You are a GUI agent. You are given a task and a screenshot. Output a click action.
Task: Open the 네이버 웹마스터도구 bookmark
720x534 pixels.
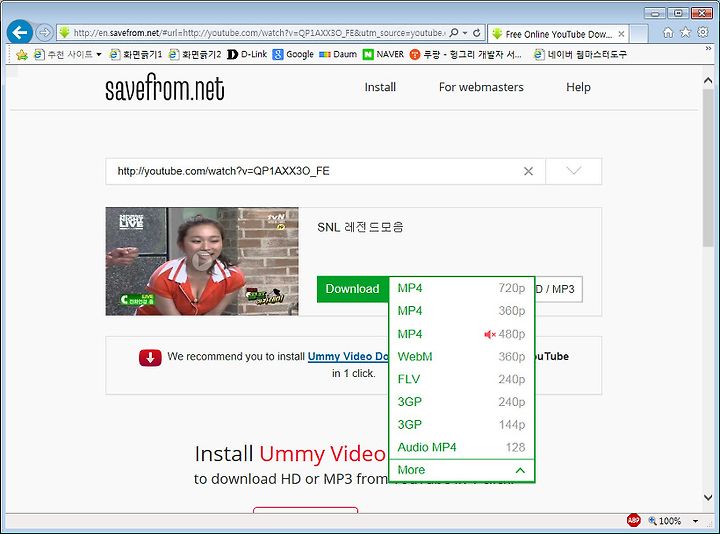click(x=580, y=54)
